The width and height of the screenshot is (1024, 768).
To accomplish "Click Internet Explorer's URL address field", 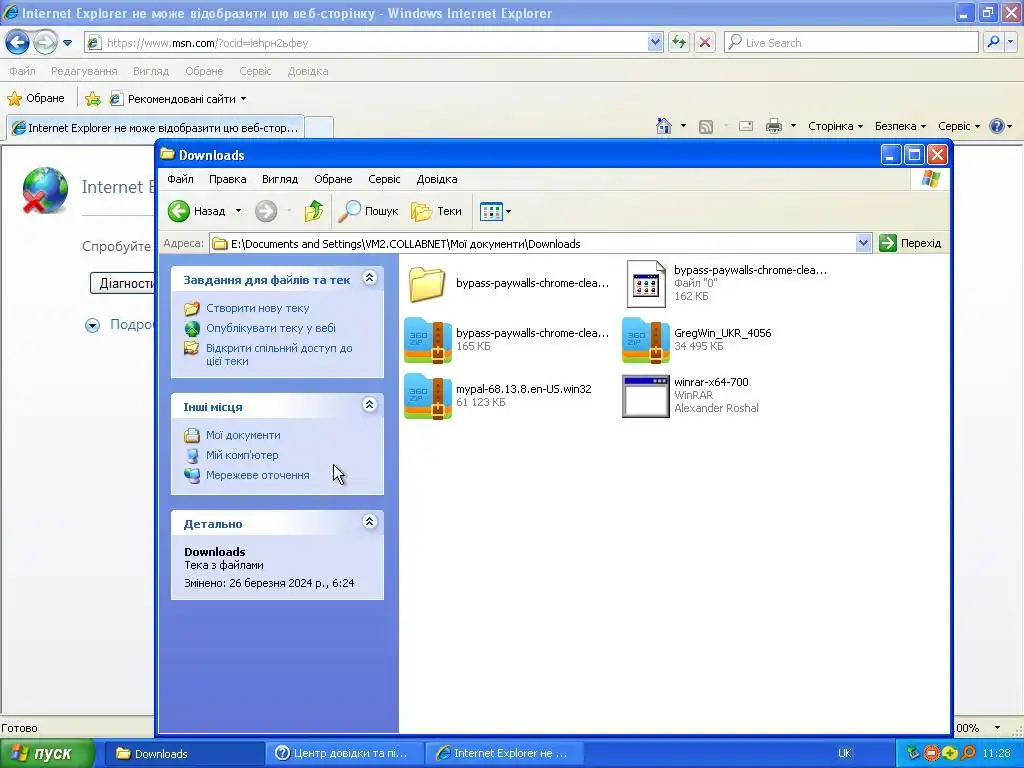I will tap(376, 43).
